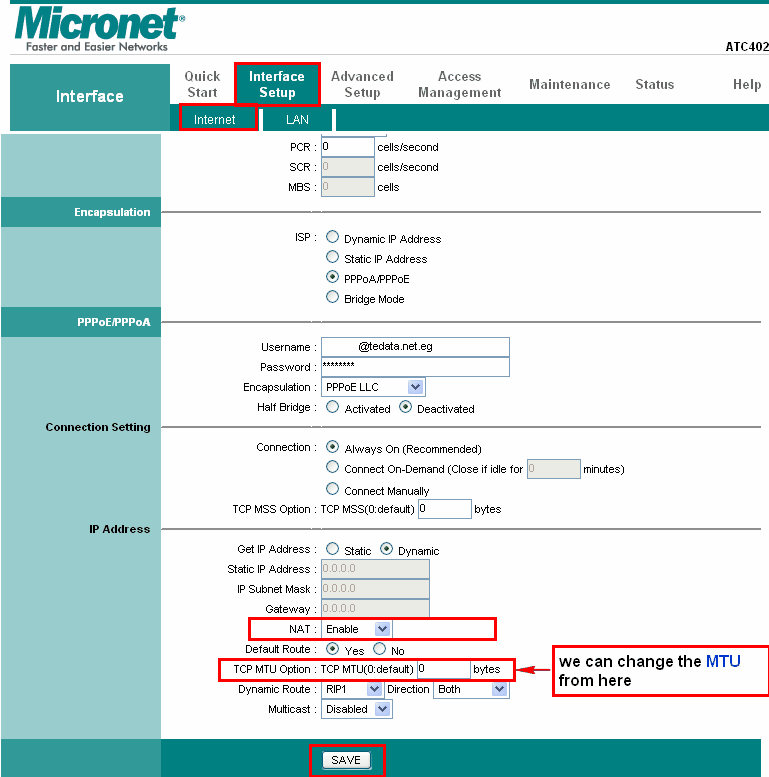Click the PCR cells/second field

click(x=347, y=147)
